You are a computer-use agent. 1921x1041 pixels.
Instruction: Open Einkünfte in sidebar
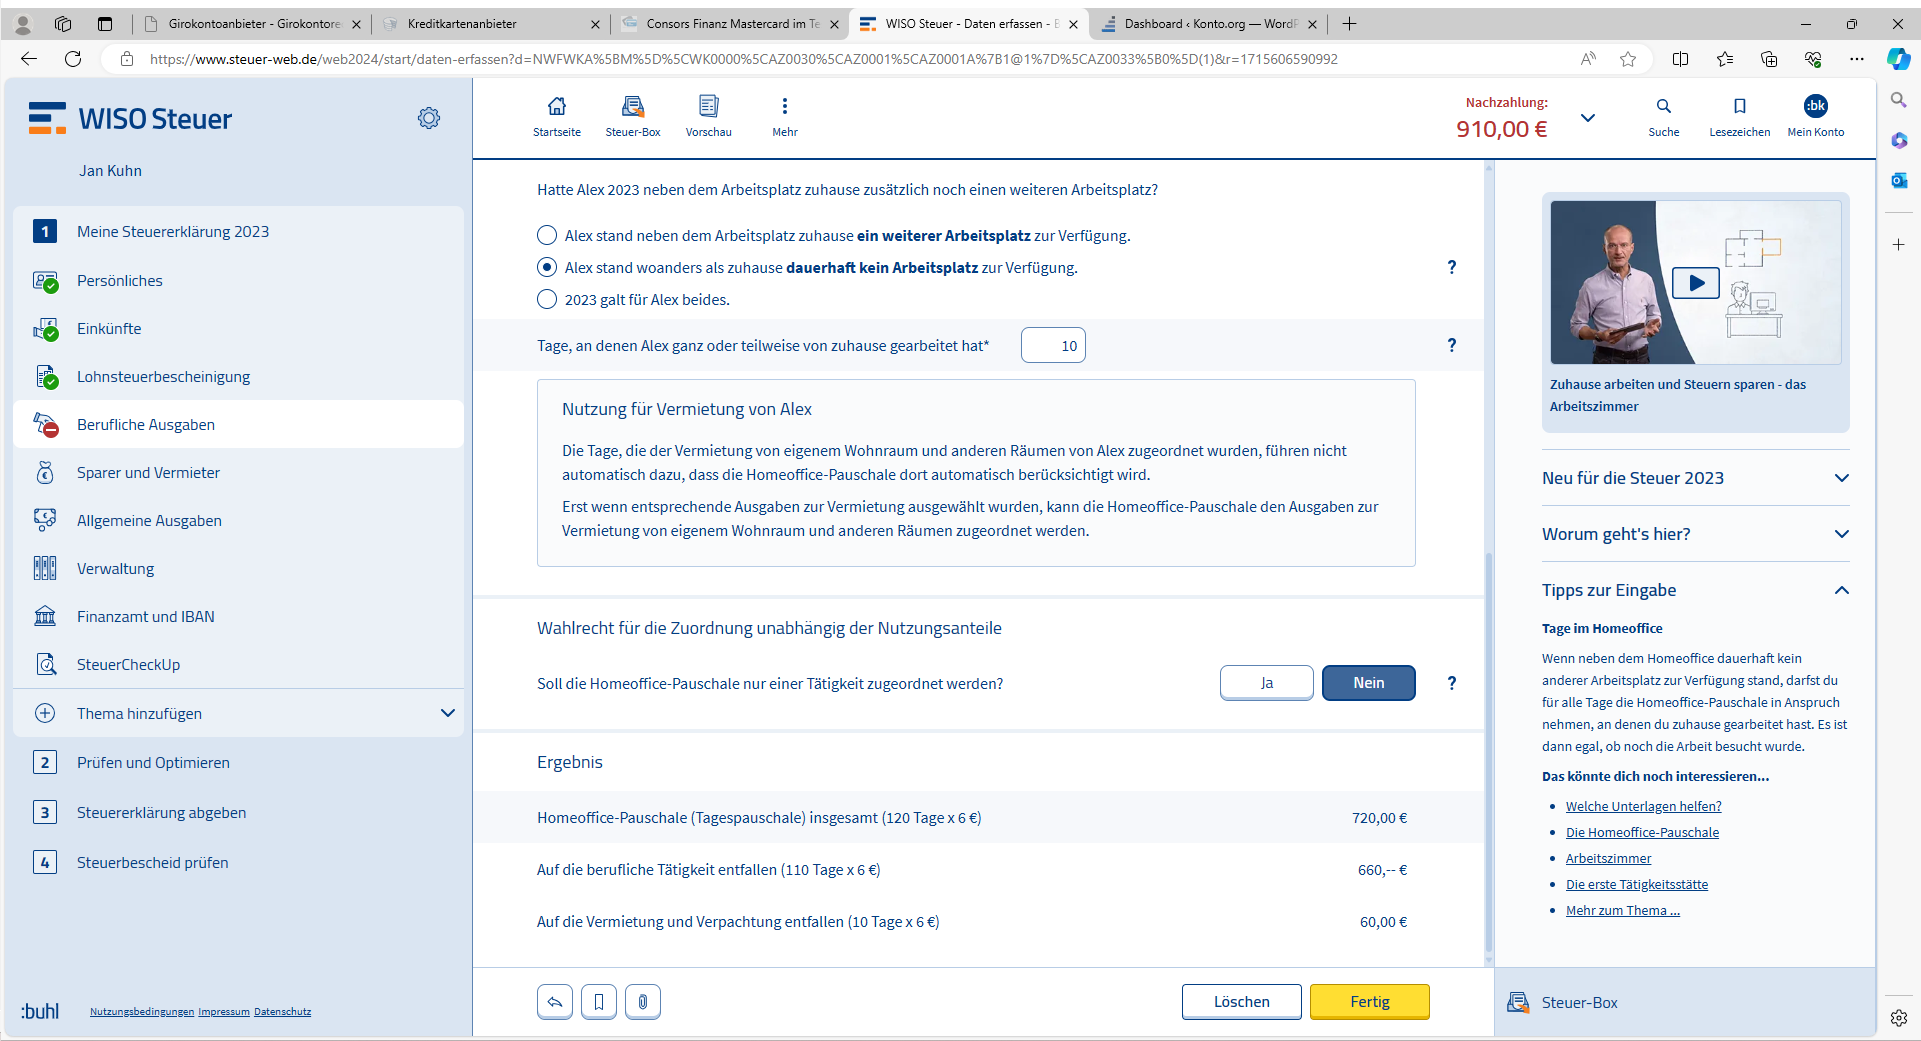pos(238,329)
